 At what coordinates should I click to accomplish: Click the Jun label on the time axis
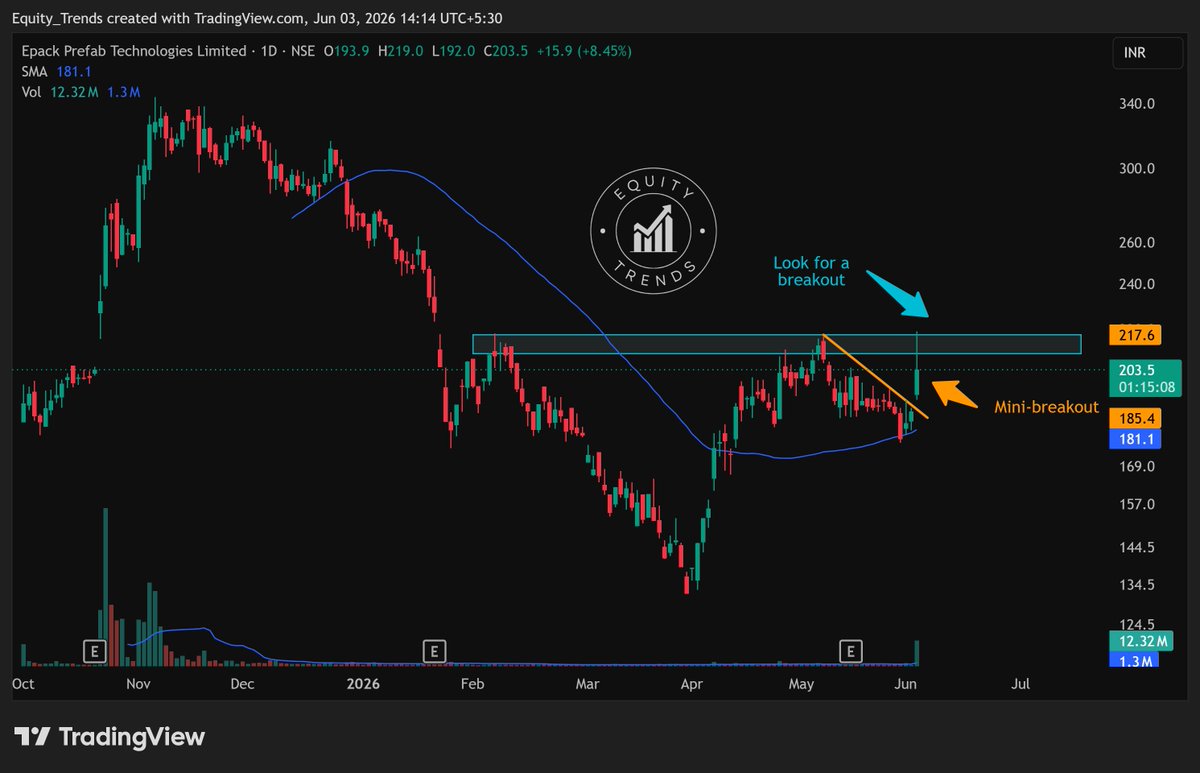tap(905, 685)
